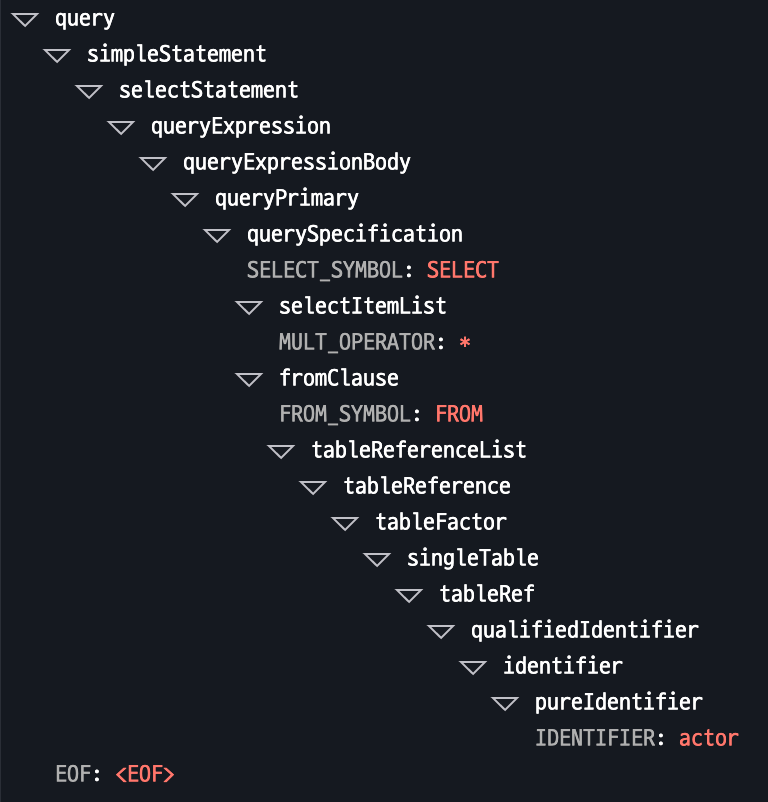The image size is (768, 802).
Task: Select the pureIdentifier node label
Action: coord(618,702)
